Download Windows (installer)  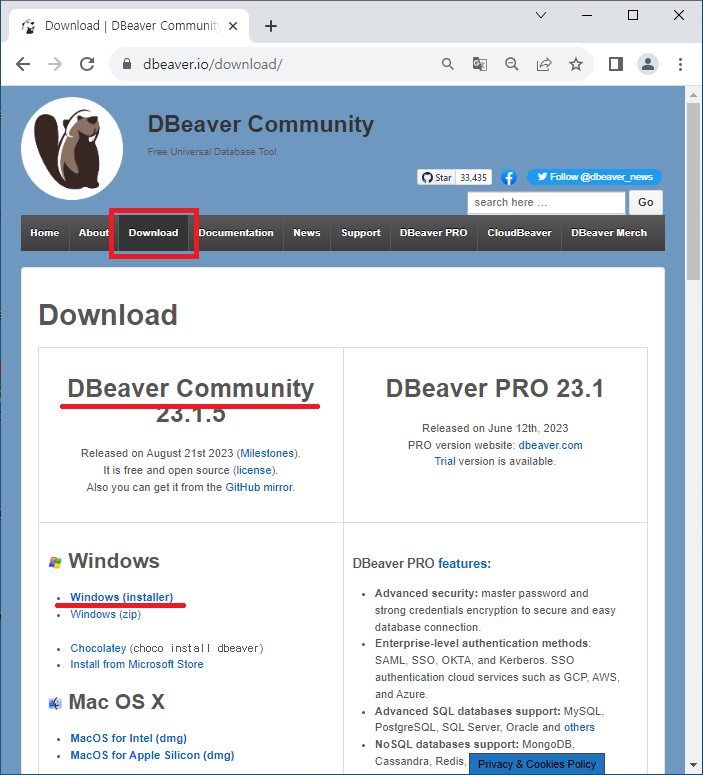[x=122, y=597]
